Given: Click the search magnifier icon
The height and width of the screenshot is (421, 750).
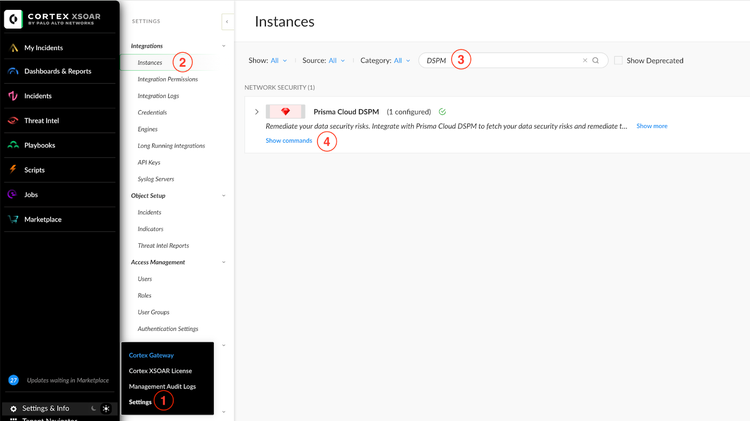Looking at the screenshot, I should click(x=596, y=60).
